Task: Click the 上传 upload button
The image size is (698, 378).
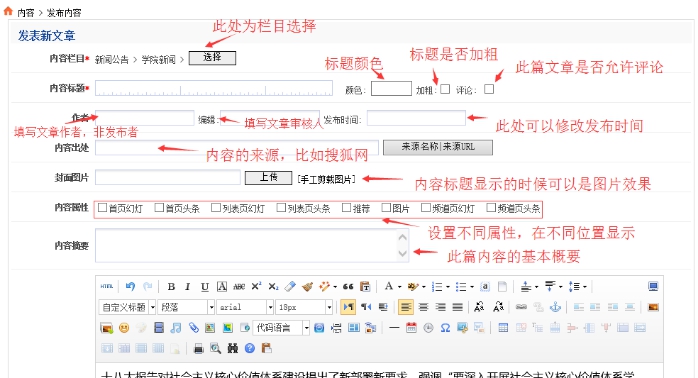Action: (x=268, y=178)
